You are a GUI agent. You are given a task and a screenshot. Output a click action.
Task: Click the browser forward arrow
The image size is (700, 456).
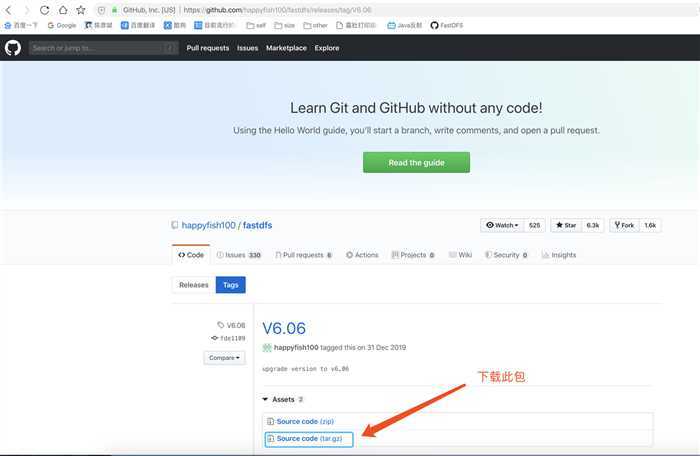[26, 10]
